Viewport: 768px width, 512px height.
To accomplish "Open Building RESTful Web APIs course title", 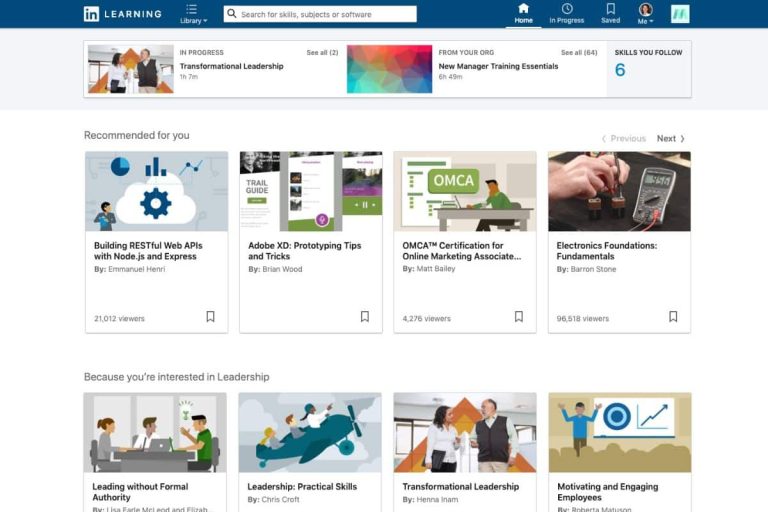I will (x=148, y=251).
